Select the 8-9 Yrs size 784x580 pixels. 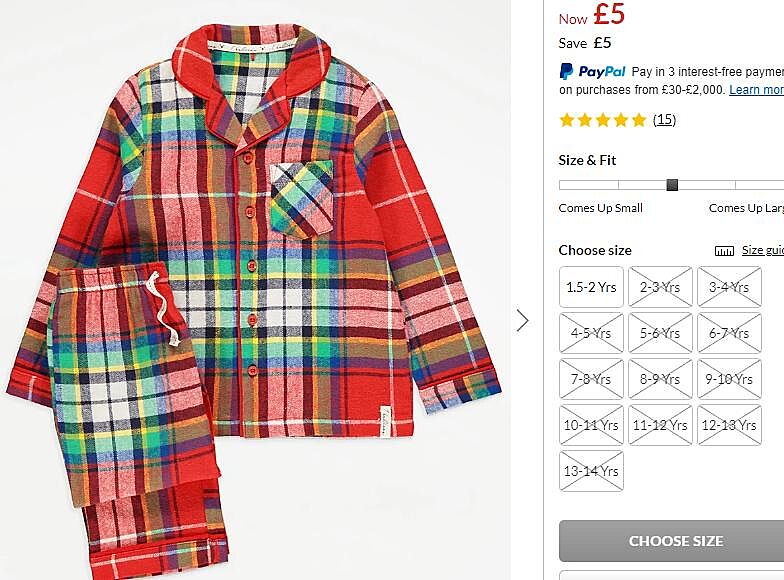tap(660, 379)
